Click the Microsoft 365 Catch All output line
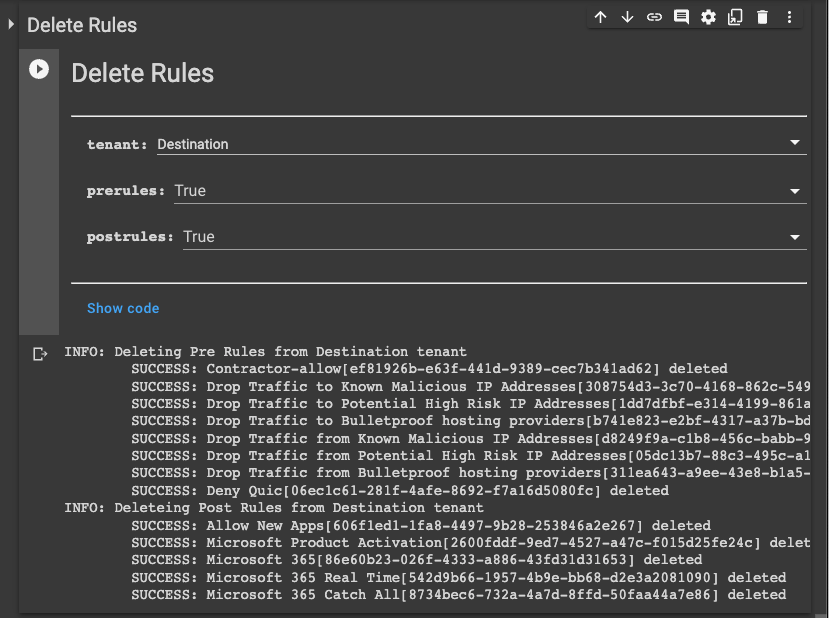Screen dimensions: 829x618 [x=458, y=595]
